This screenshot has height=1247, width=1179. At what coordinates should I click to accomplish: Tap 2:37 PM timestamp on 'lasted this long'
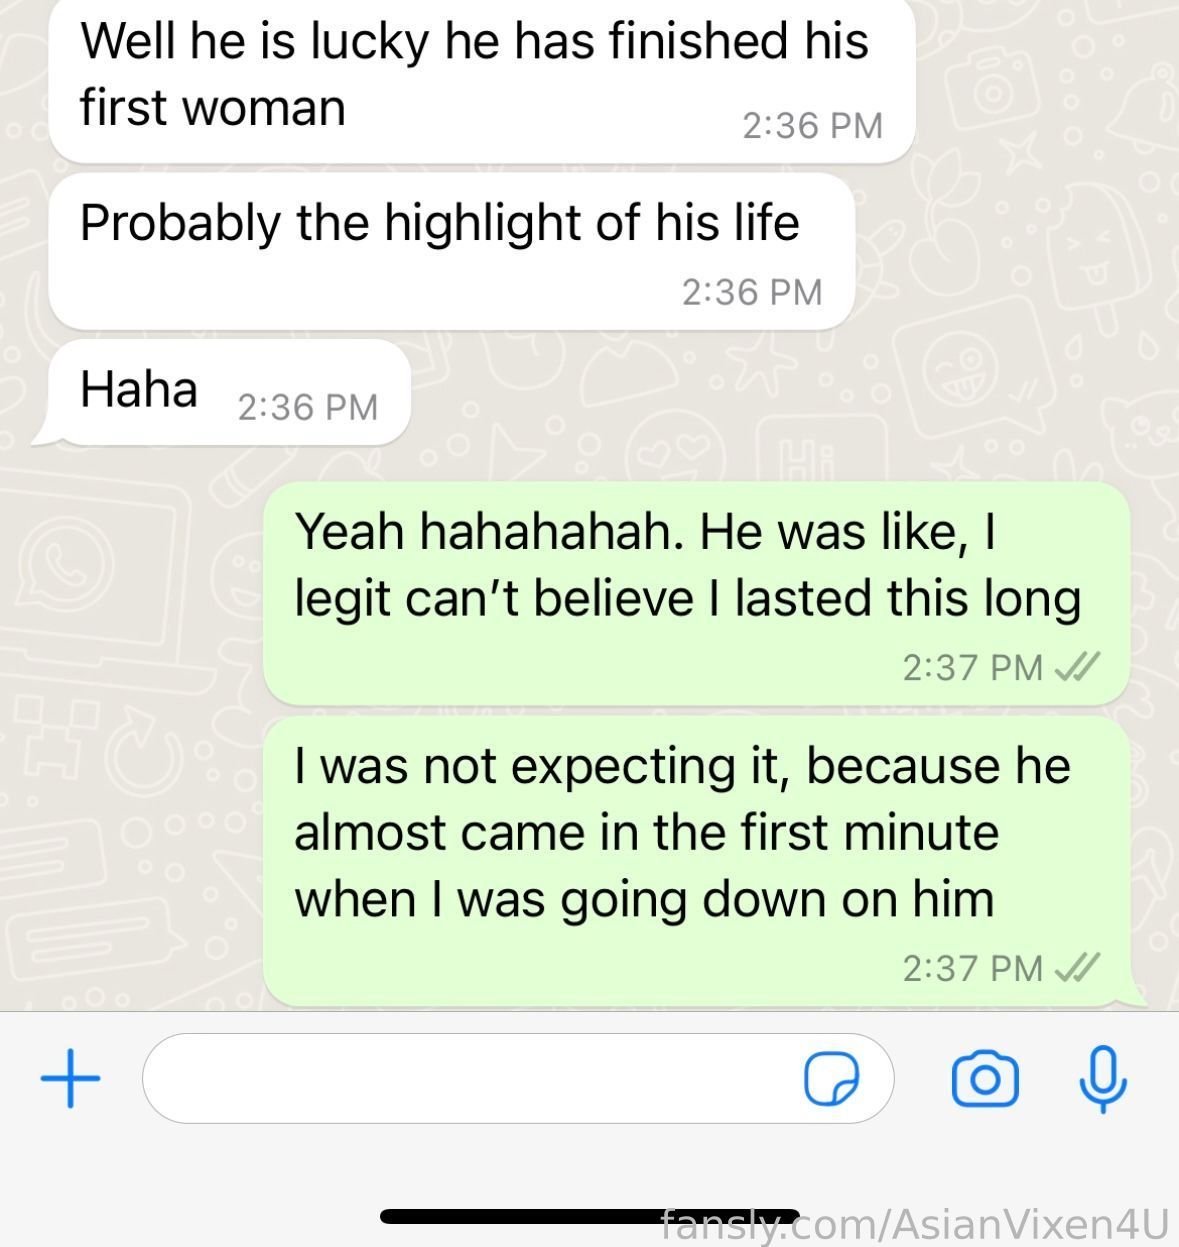click(973, 667)
